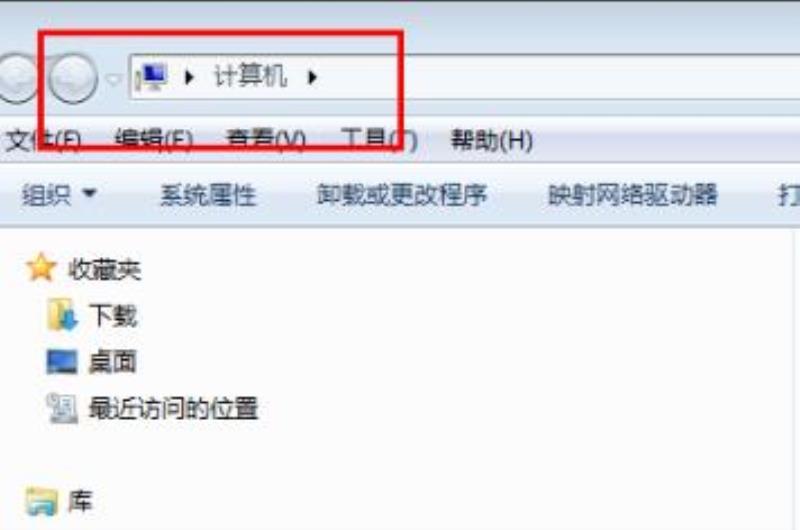
Task: Click 映射网络驱动器 toolbar button
Action: pos(633,194)
